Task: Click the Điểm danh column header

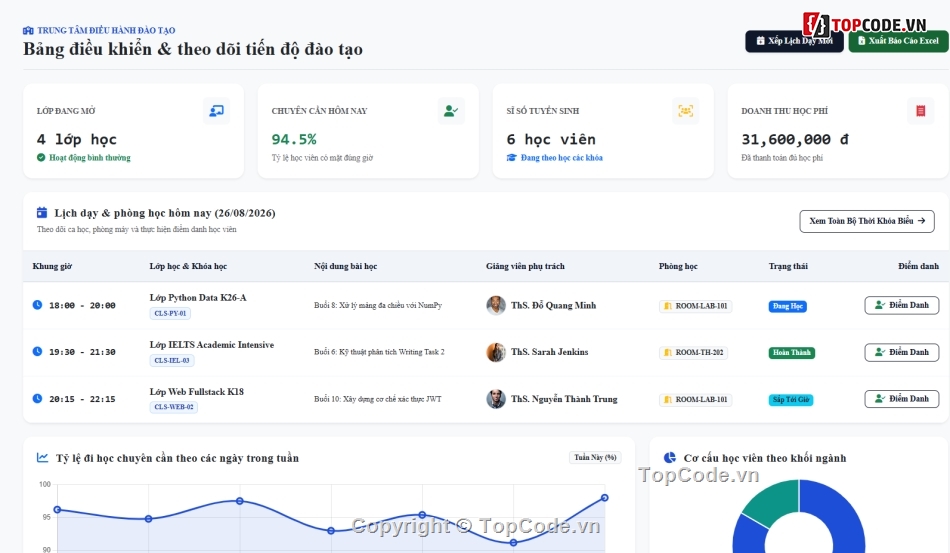Action: [x=918, y=266]
